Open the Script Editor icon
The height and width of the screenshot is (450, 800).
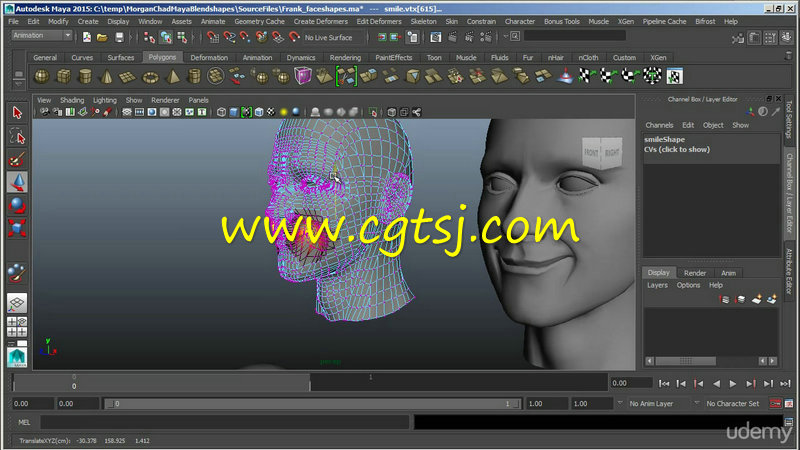(789, 422)
